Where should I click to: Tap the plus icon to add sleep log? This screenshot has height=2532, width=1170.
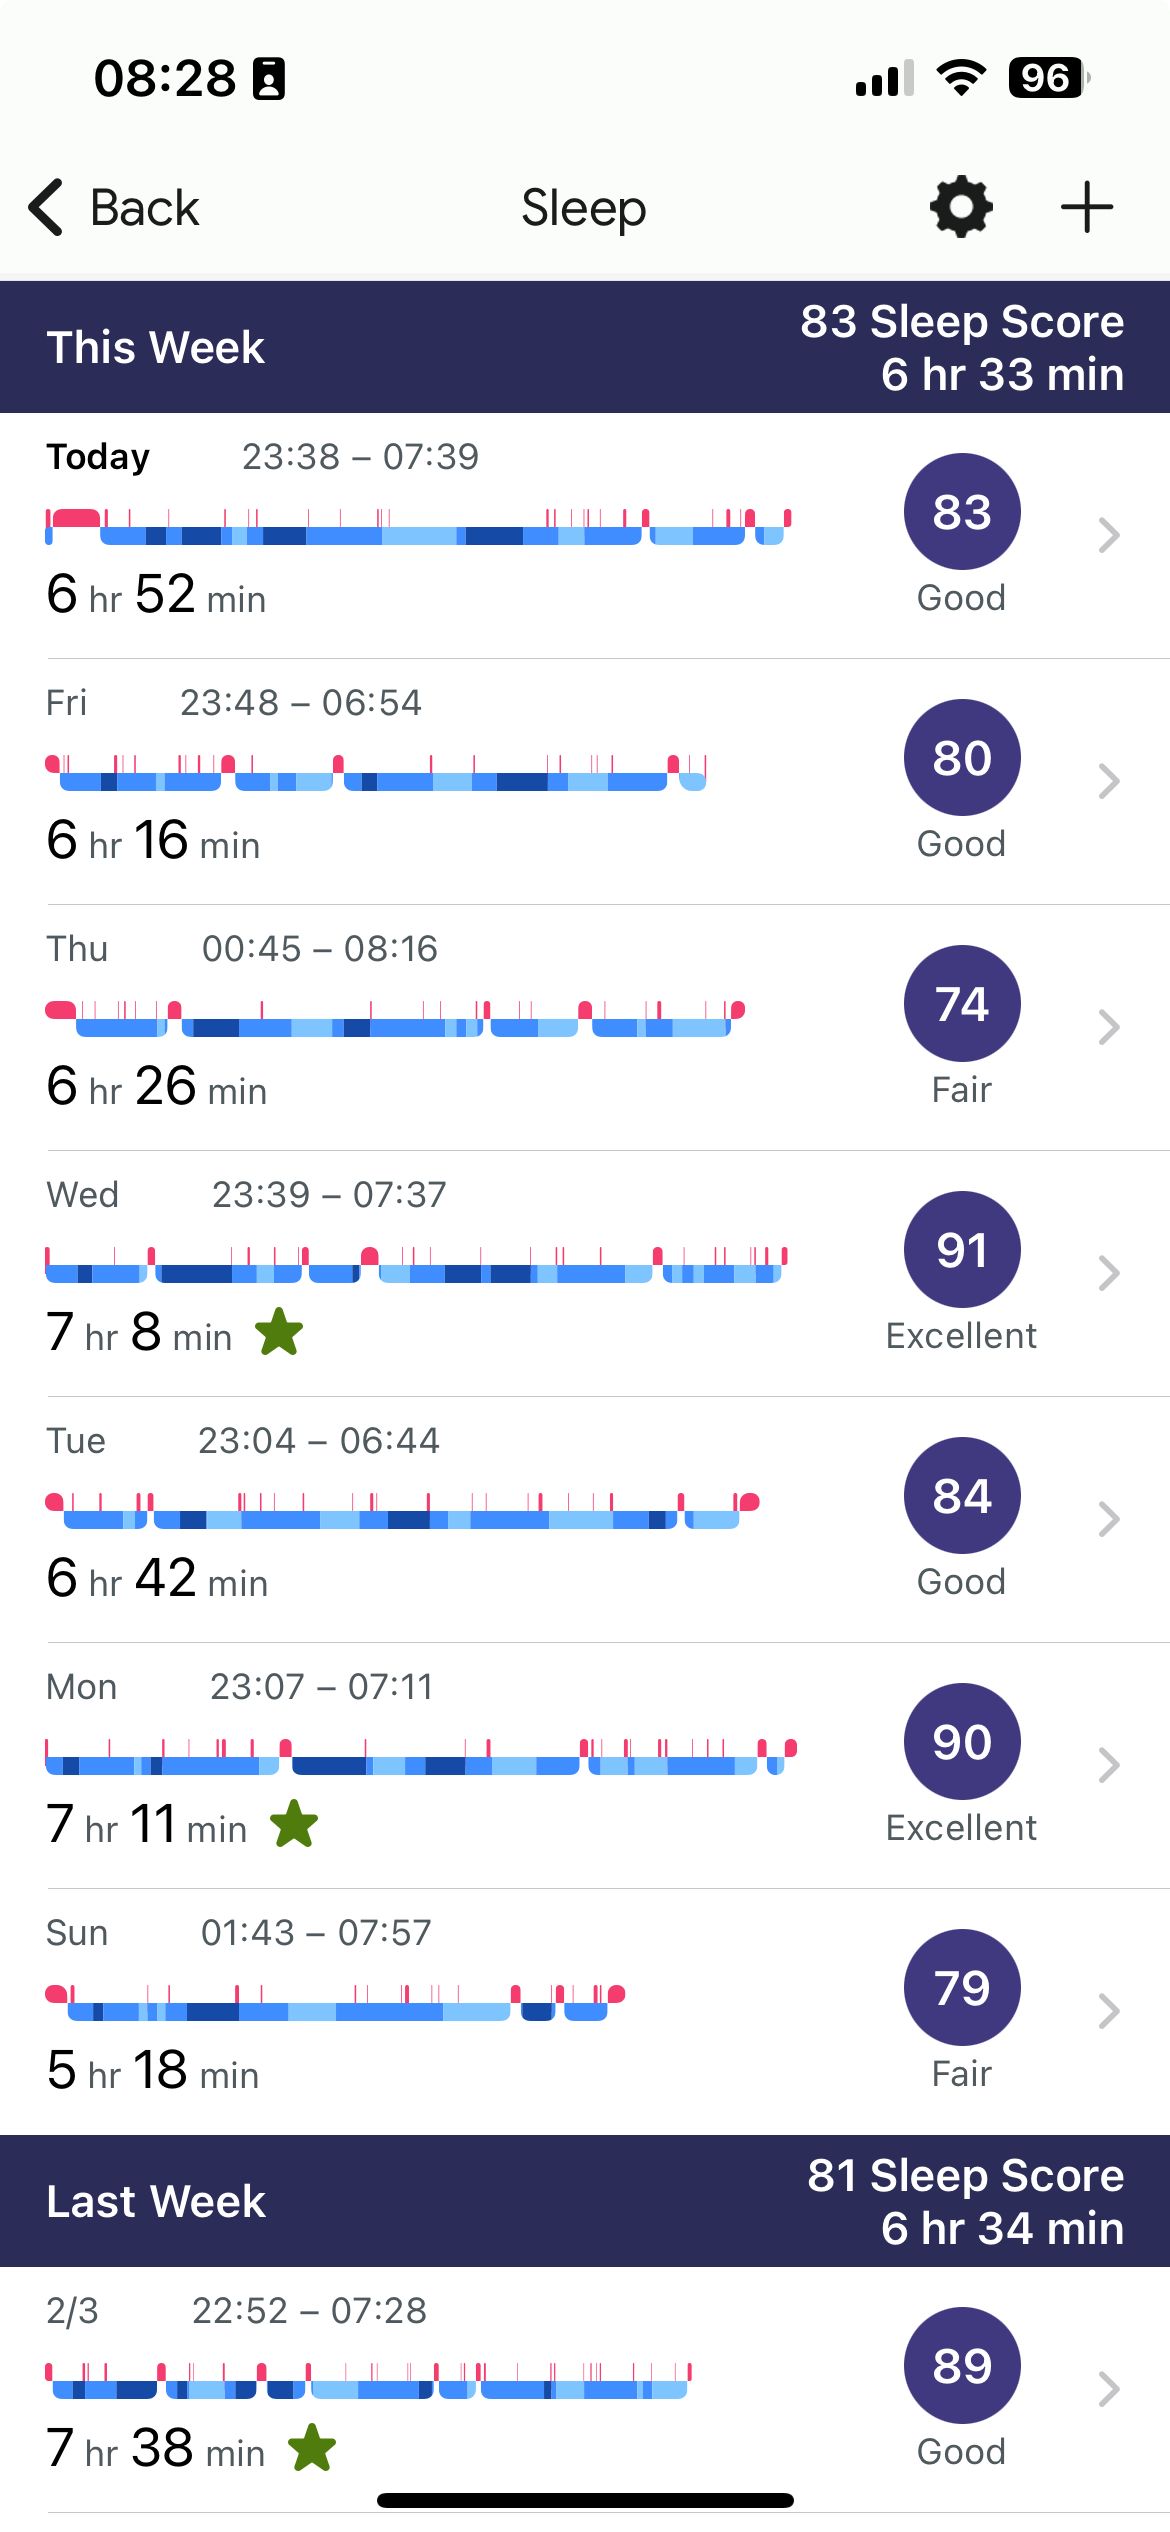[x=1086, y=207]
